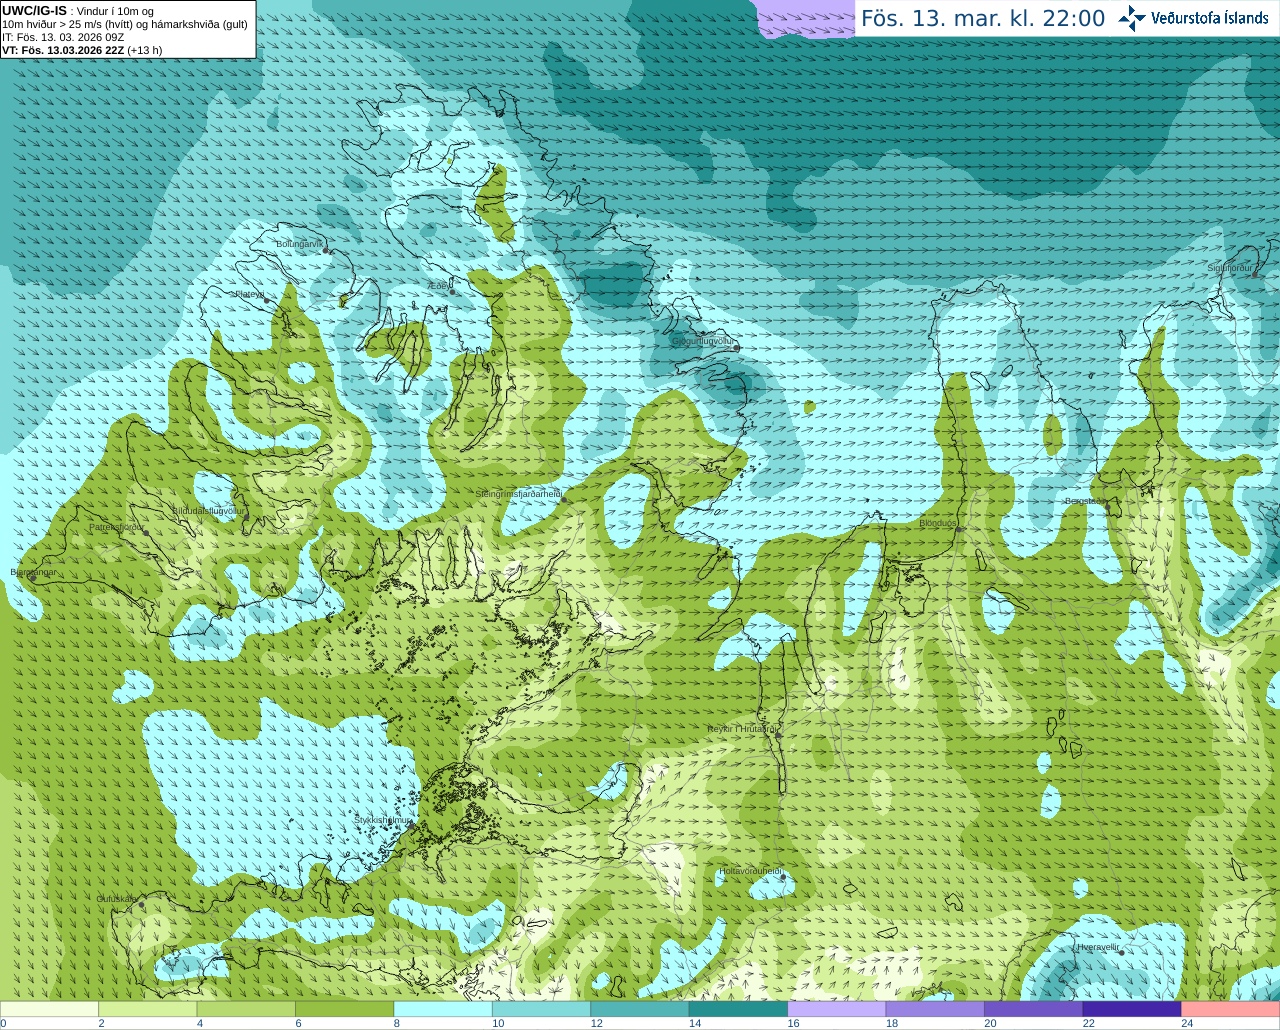Screen dimensions: 1280x1030
Task: Select the 18–20 m/s legend swatch
Action: [x=935, y=1009]
